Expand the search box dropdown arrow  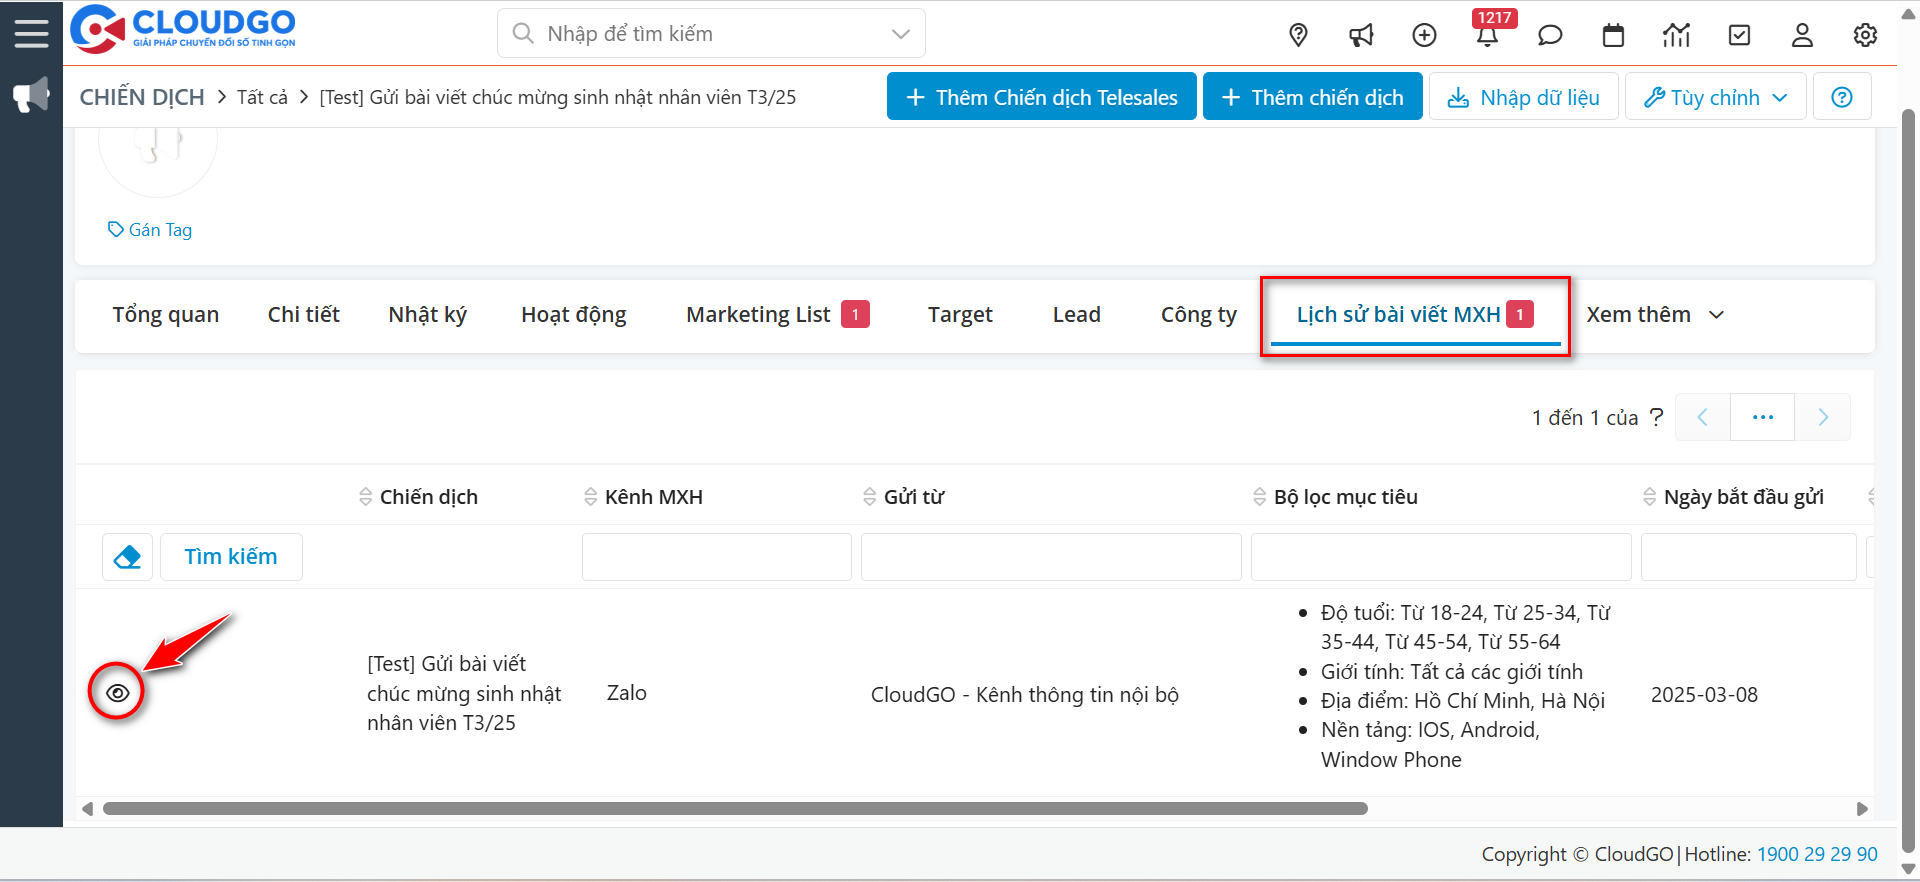tap(900, 34)
